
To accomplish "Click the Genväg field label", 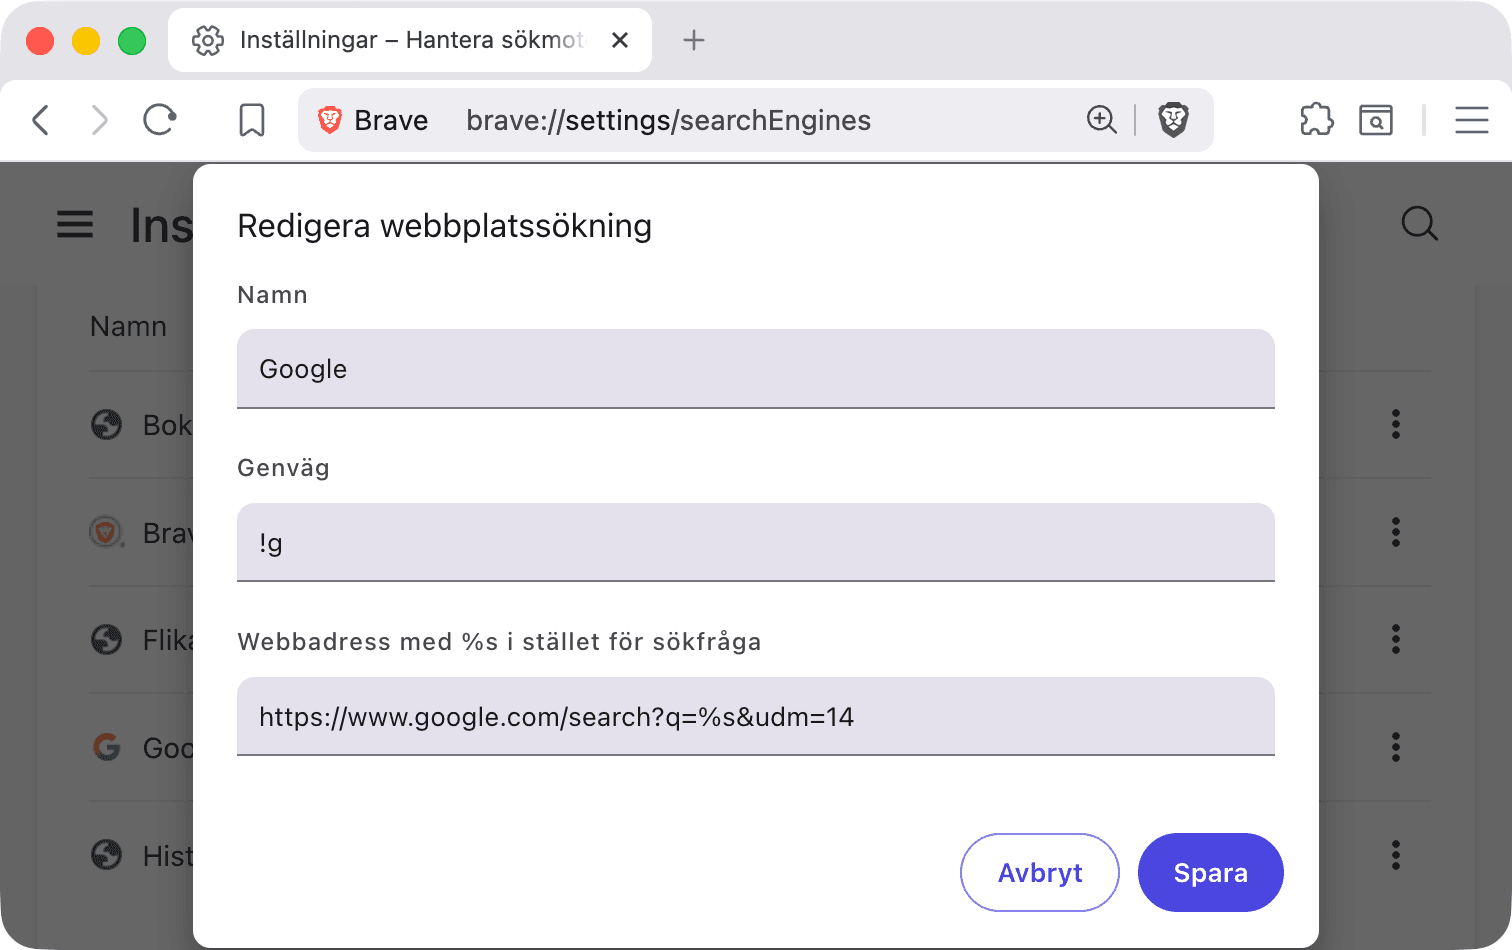I will [x=283, y=468].
